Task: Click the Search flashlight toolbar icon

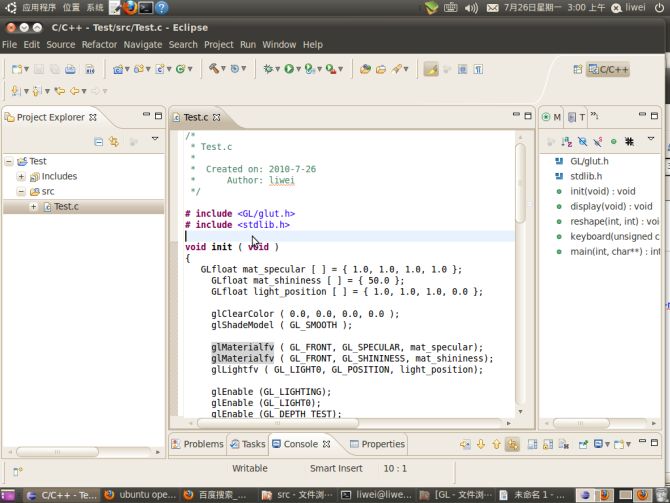Action: pos(397,69)
